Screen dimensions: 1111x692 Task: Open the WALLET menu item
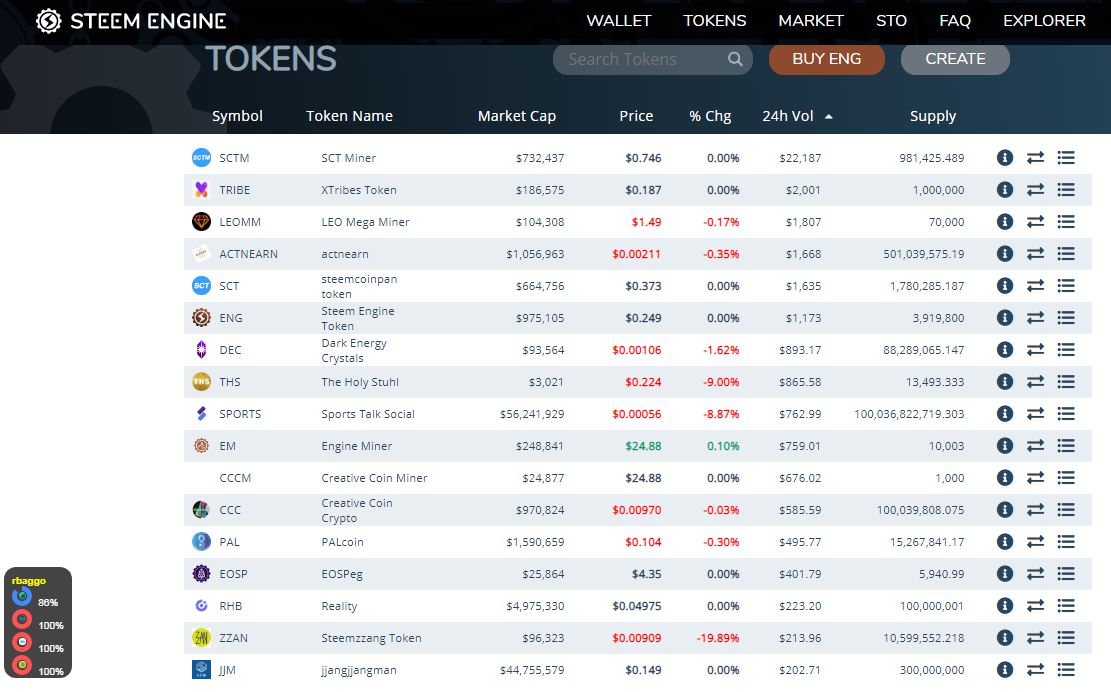618,20
